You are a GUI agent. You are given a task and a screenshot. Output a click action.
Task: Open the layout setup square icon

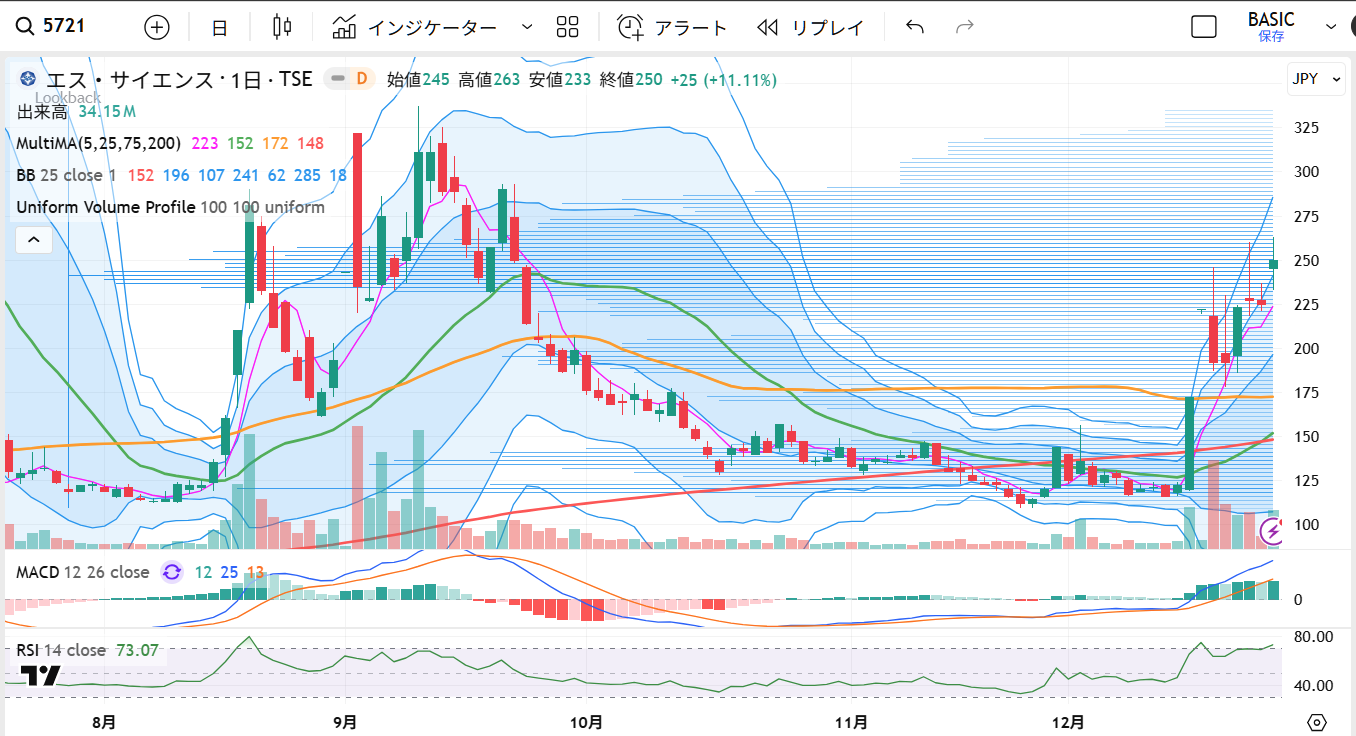coord(1204,27)
